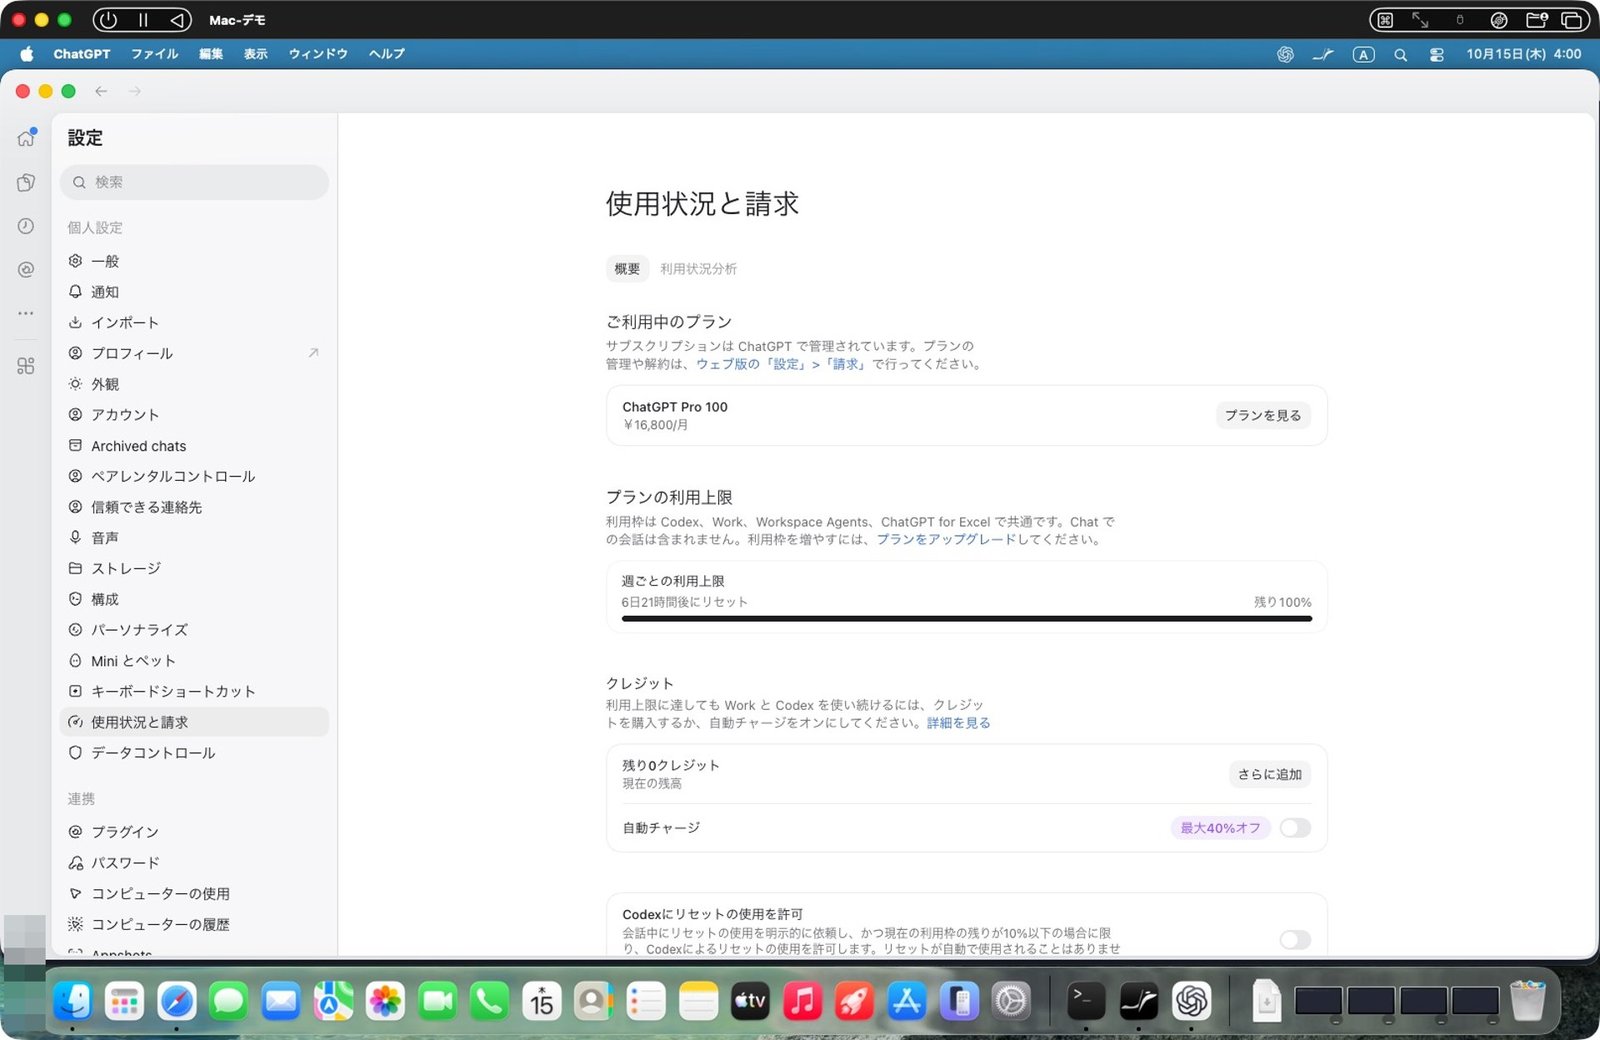Open 信頼できる連絡先 settings
Screen dimensions: 1600x1040
click(x=194, y=507)
